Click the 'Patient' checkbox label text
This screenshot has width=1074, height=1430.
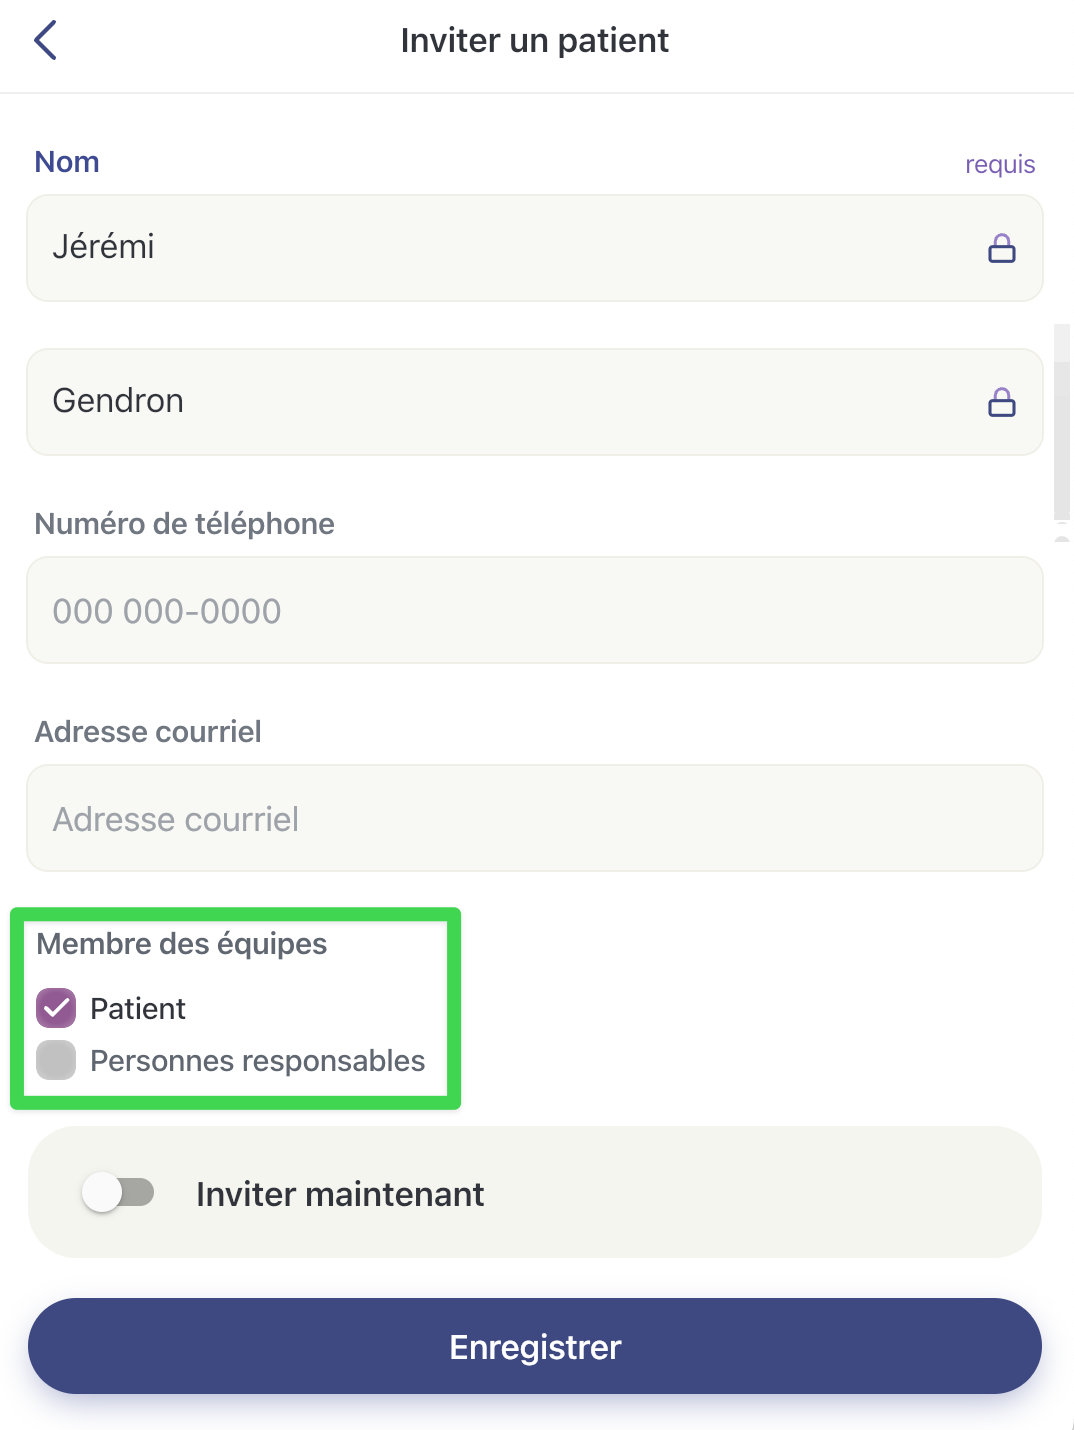coord(138,1009)
